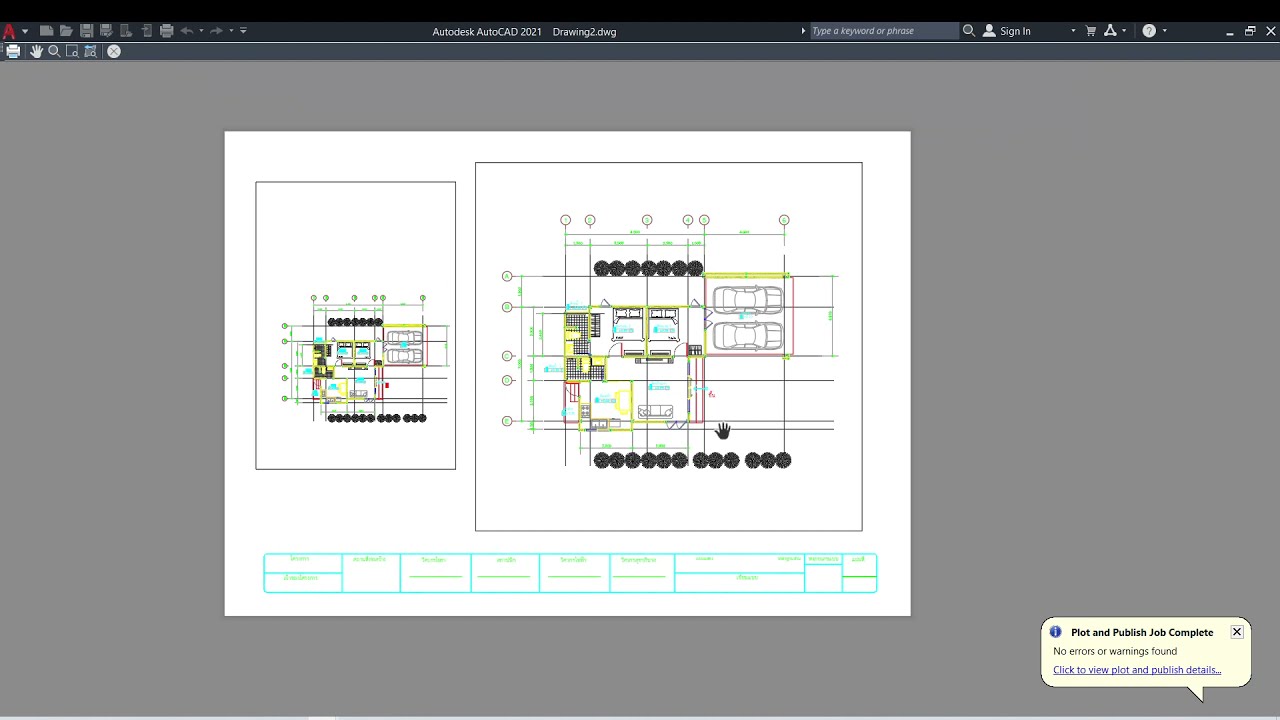Select the Pan hand tool

click(36, 51)
